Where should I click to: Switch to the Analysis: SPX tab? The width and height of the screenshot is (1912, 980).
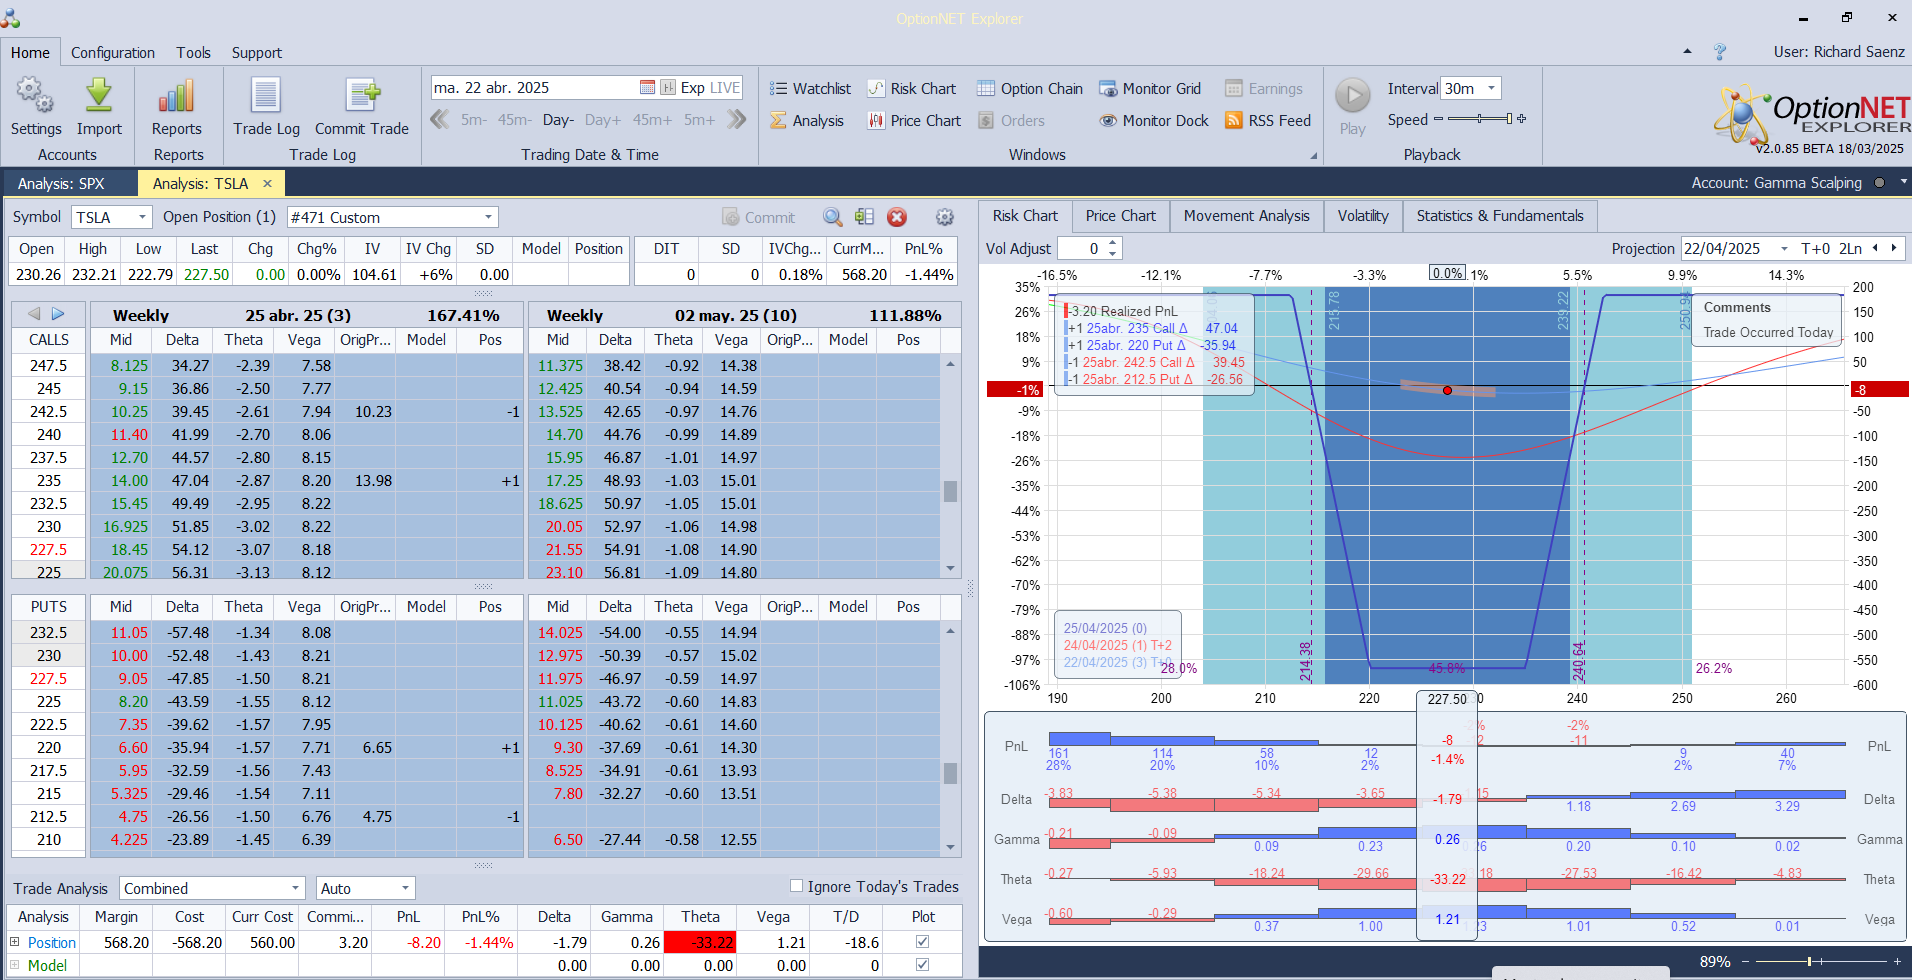click(61, 184)
